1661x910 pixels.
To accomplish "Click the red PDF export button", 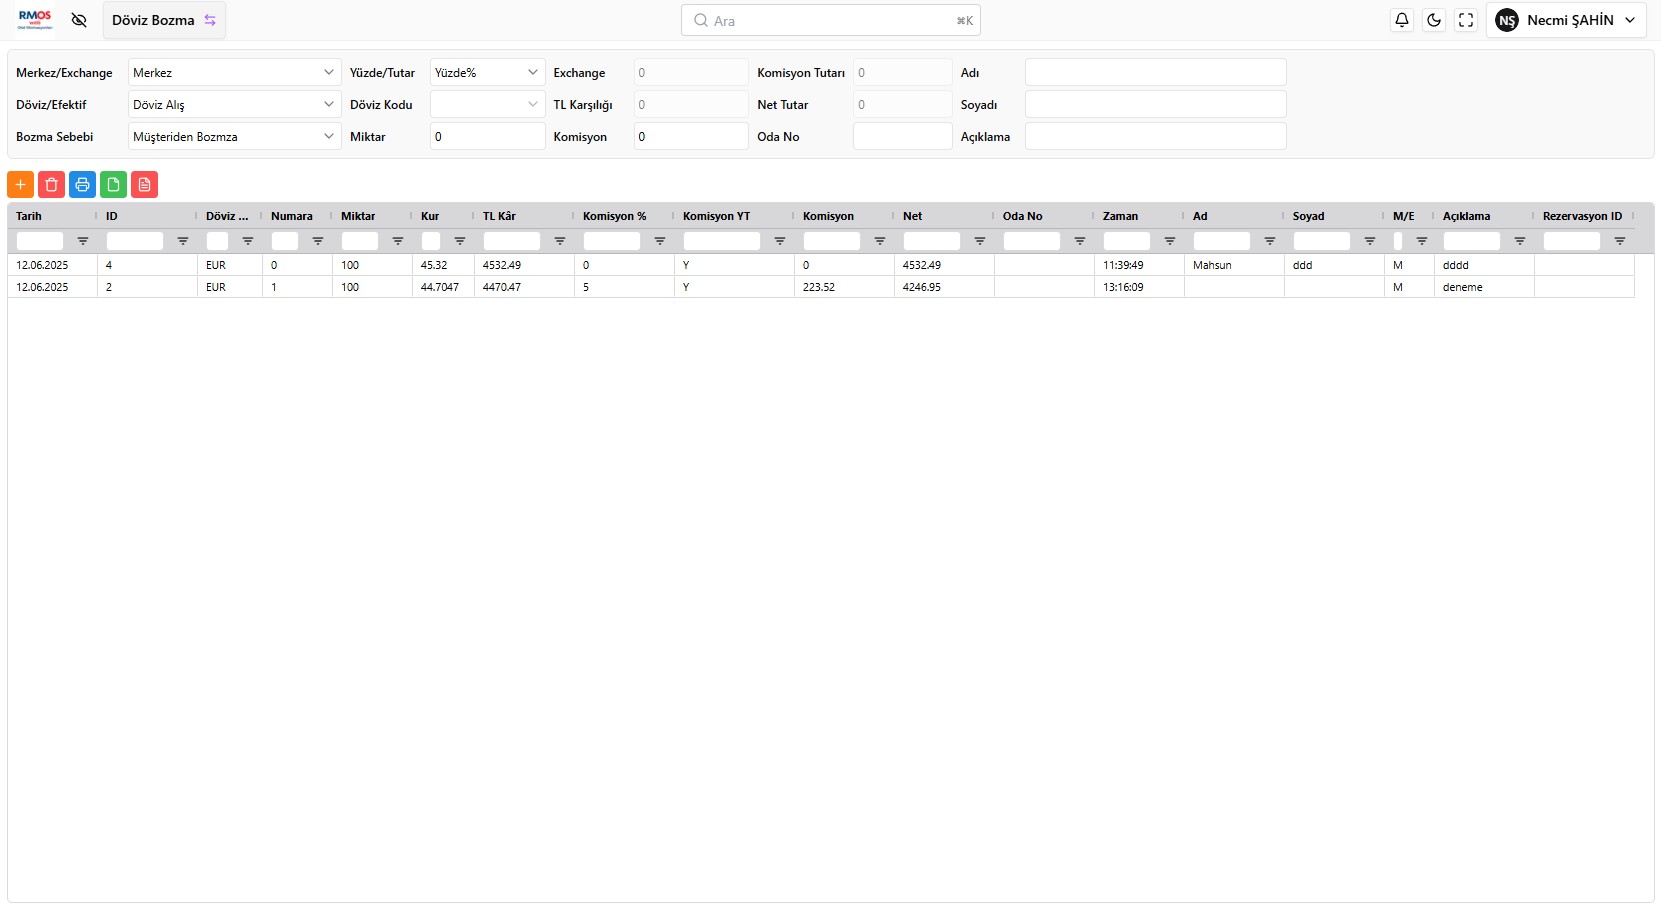I will coord(144,185).
